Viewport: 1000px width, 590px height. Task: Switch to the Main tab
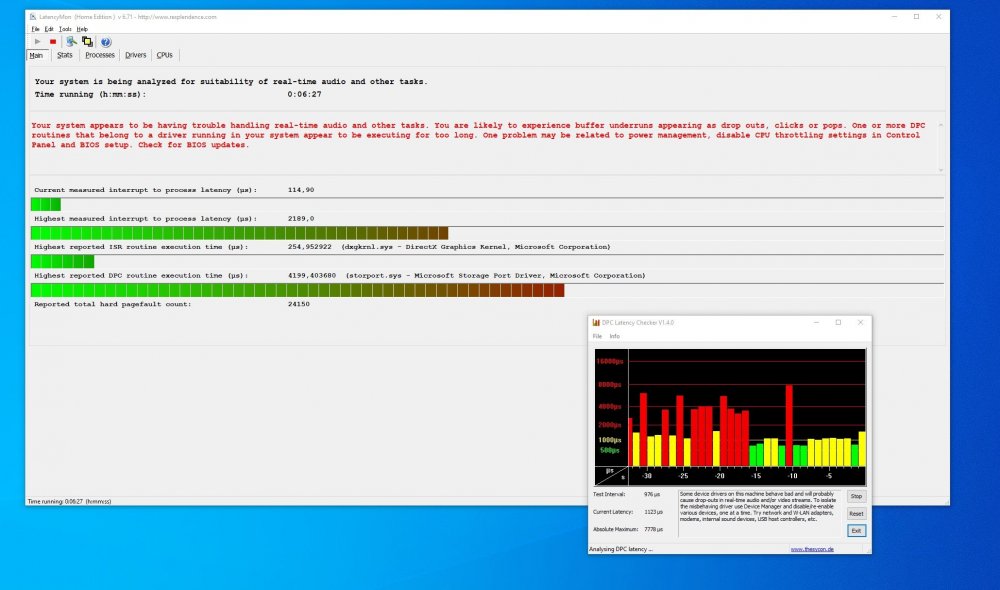[x=36, y=55]
